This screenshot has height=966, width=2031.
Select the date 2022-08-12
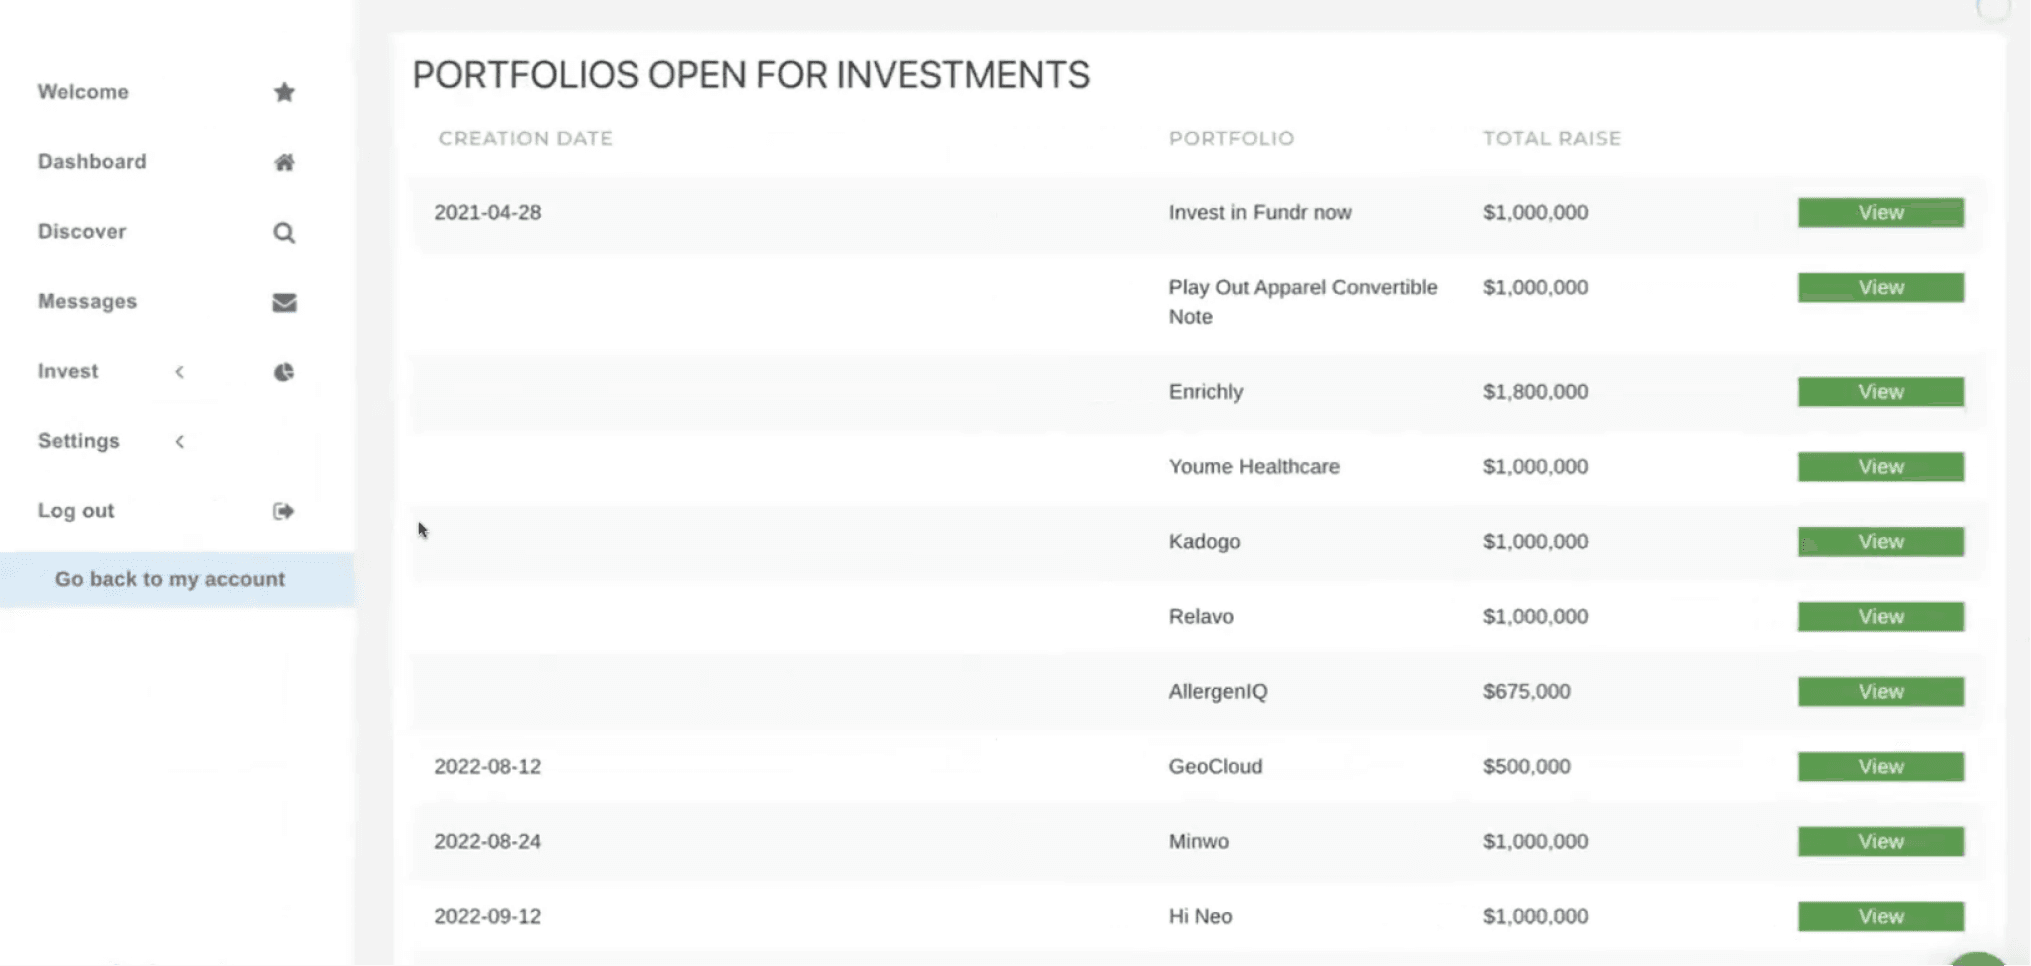click(x=487, y=766)
